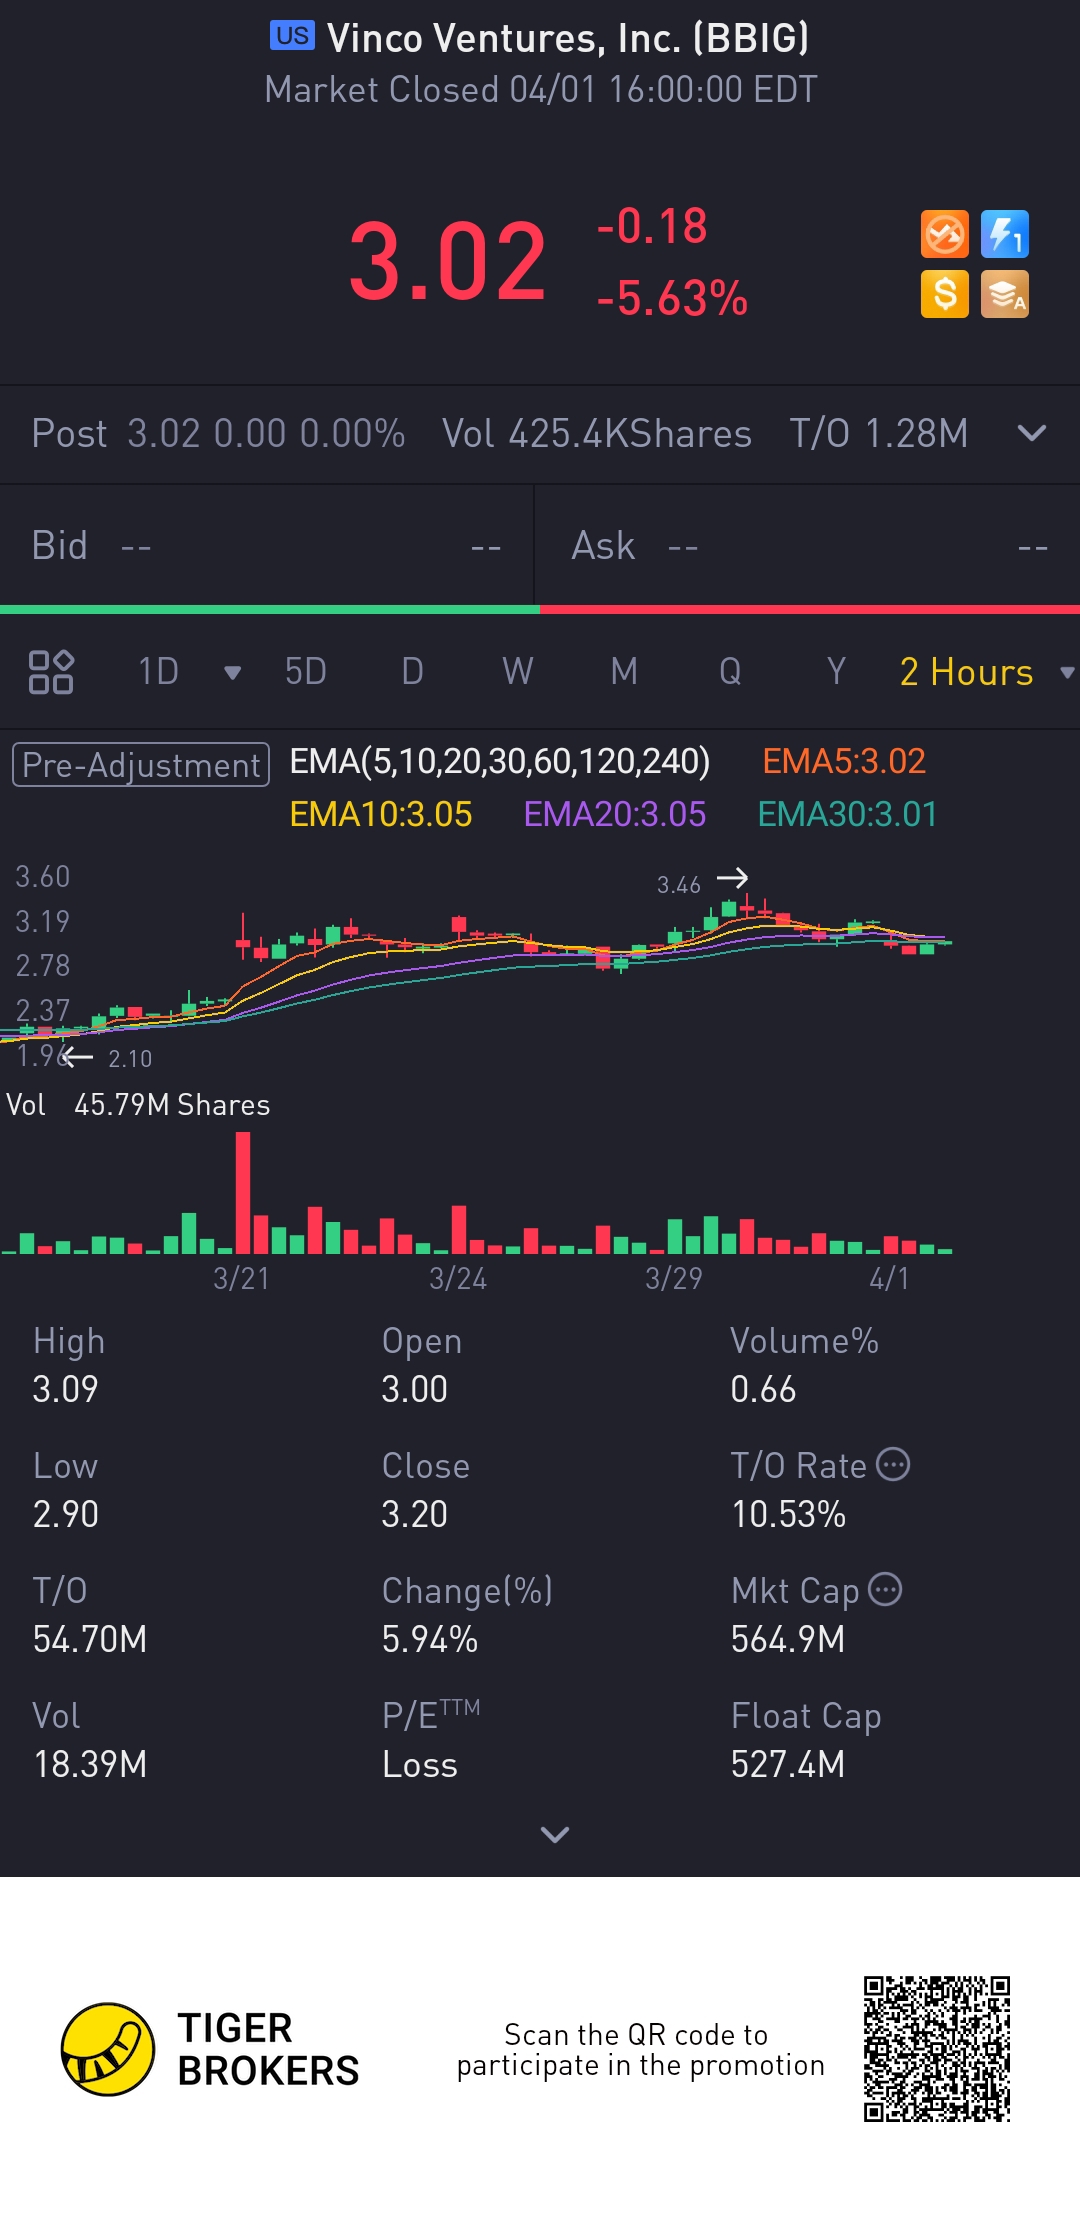The height and width of the screenshot is (2222, 1080).
Task: Tap the large 3.02 last price
Action: [x=447, y=262]
